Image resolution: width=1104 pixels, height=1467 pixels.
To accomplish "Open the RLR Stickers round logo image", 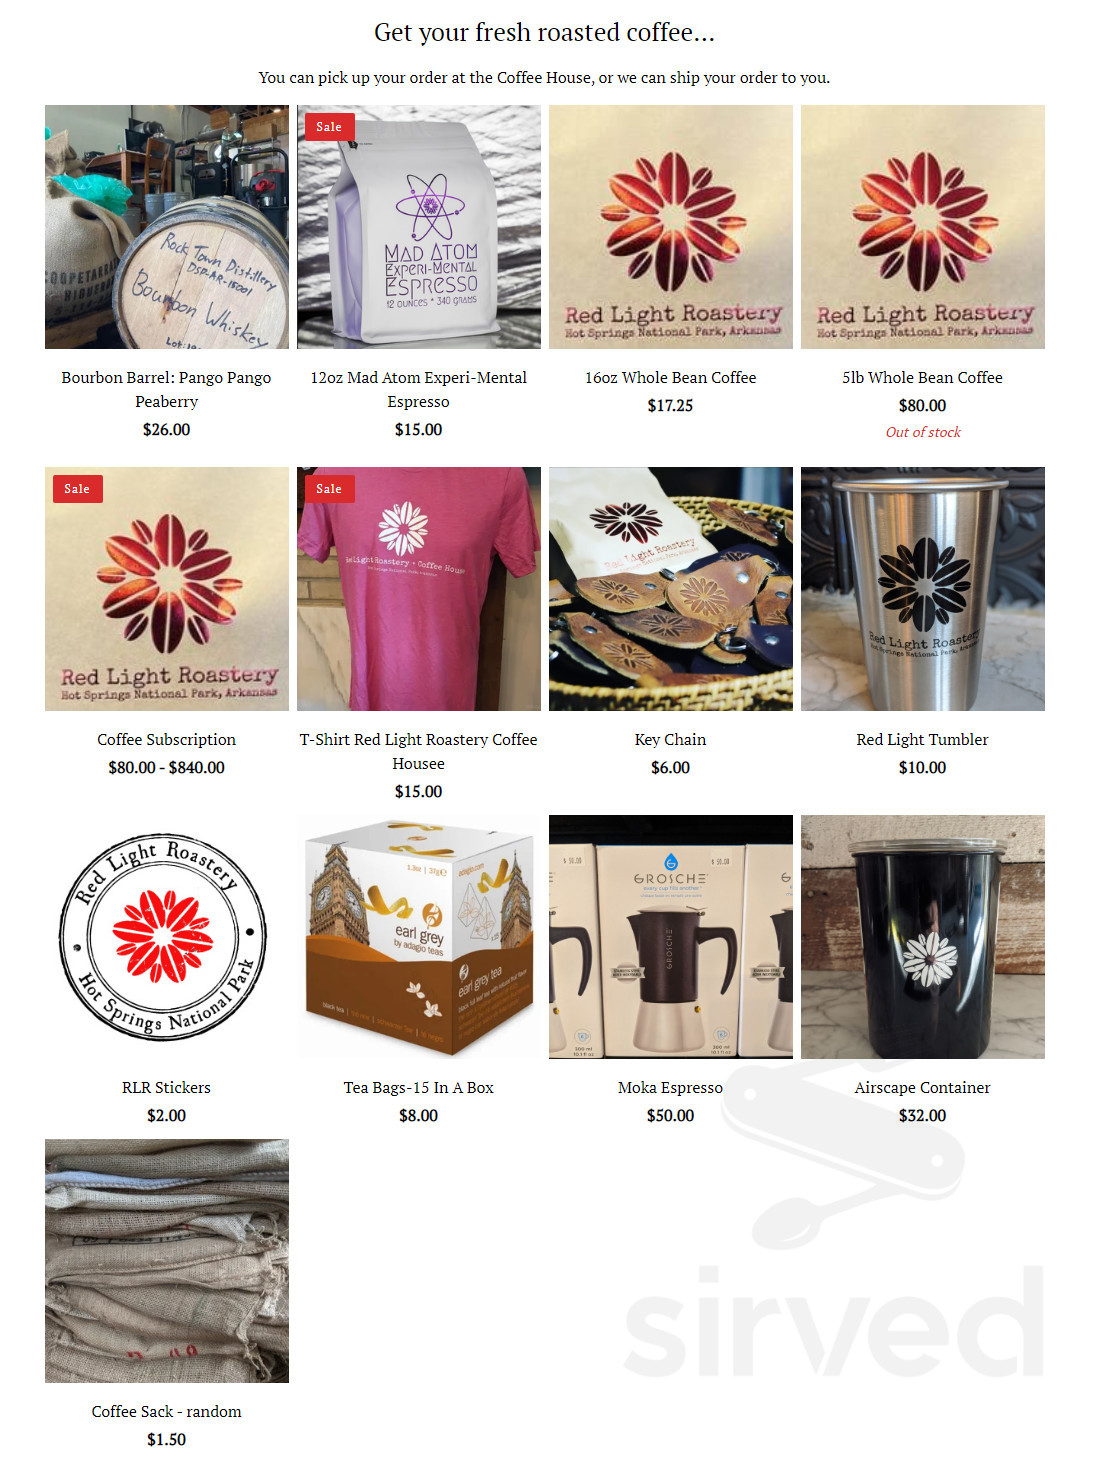I will pyautogui.click(x=167, y=937).
